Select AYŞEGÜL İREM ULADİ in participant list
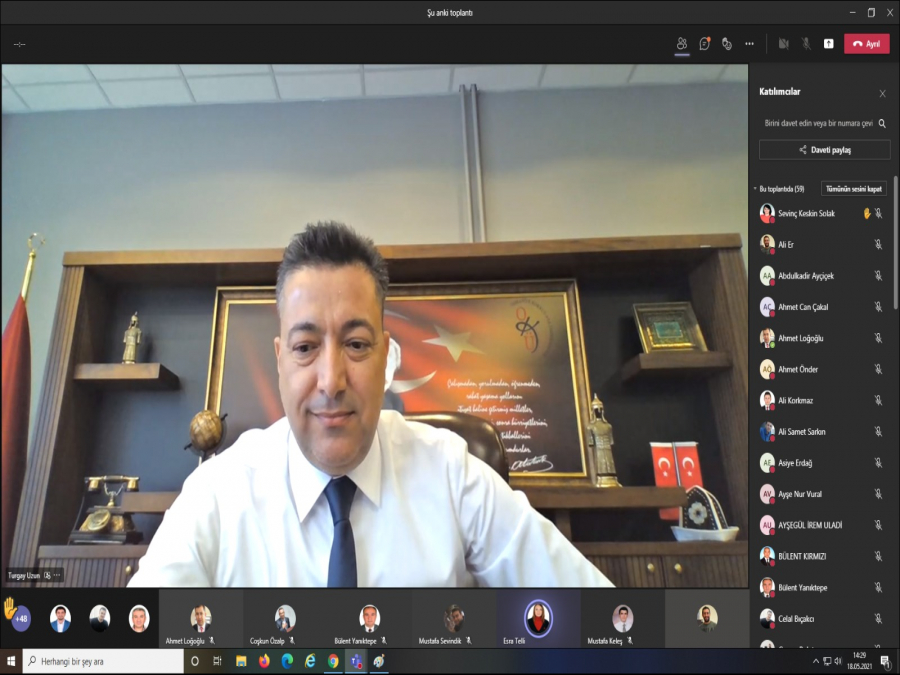Viewport: 900px width, 675px height. tap(822, 525)
